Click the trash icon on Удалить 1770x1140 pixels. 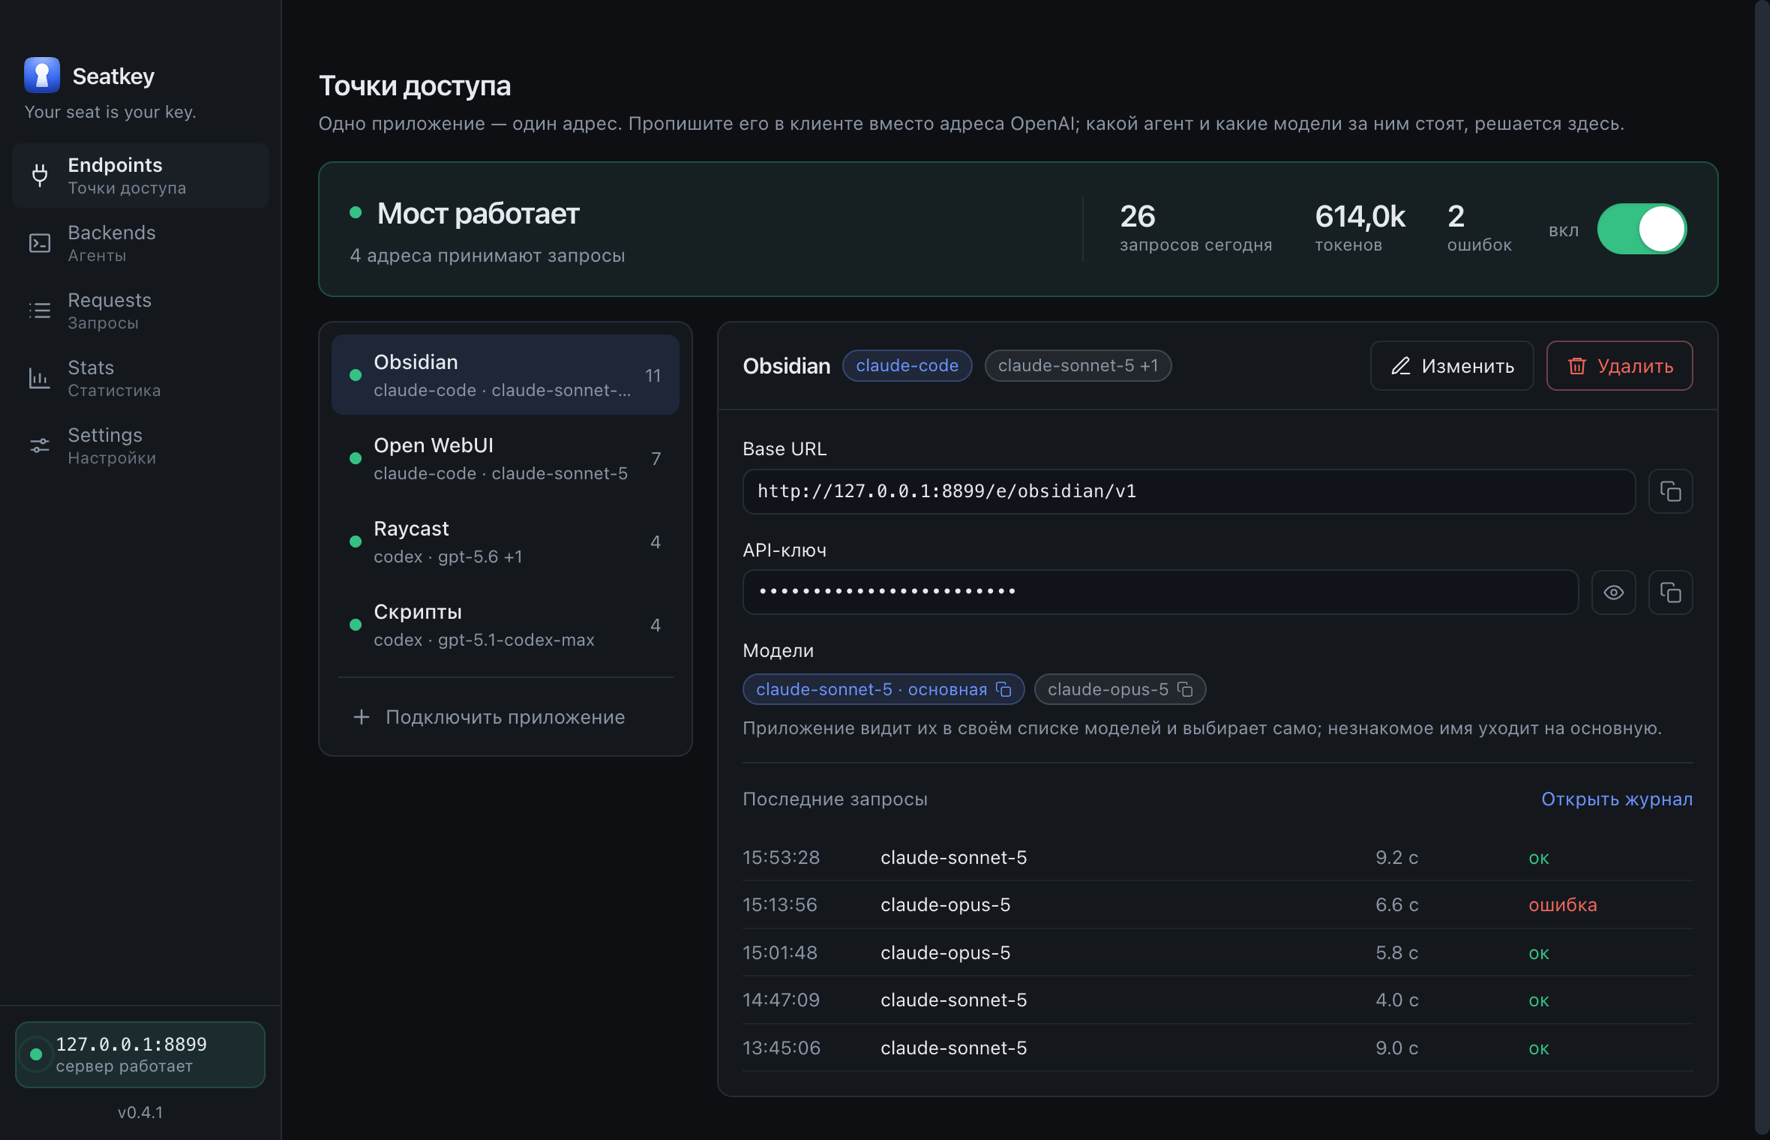point(1576,366)
